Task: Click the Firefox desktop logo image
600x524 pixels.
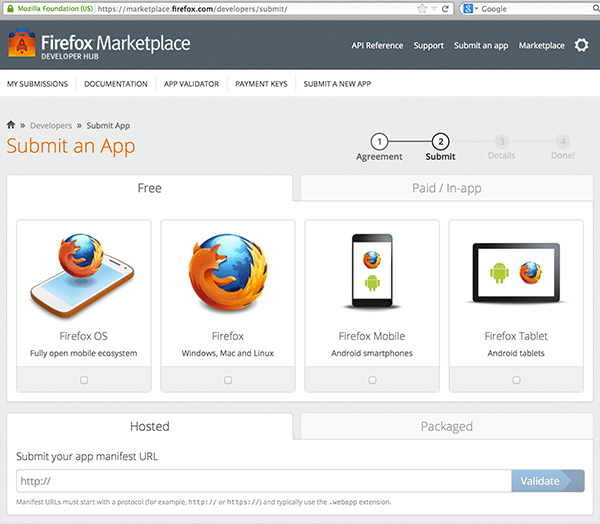Action: pyautogui.click(x=228, y=273)
